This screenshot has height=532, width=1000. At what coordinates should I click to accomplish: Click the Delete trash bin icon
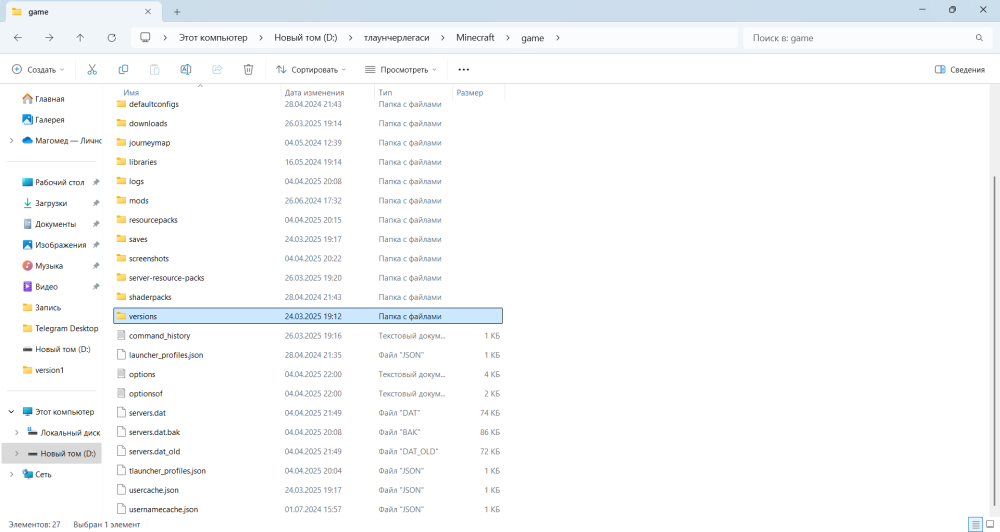(248, 70)
